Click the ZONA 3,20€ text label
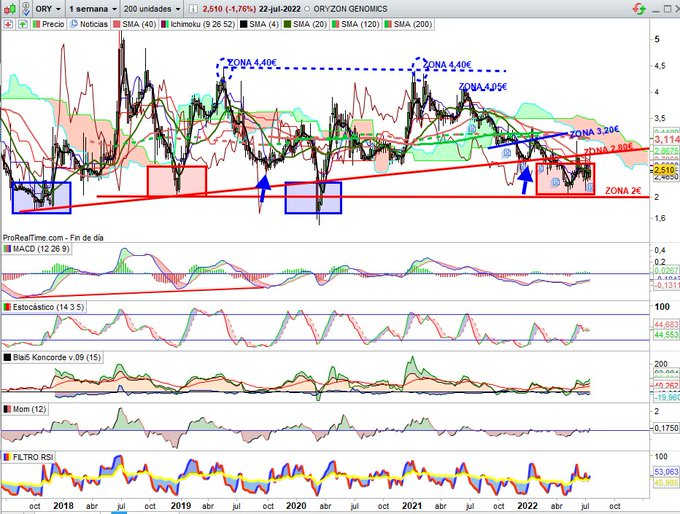 [x=594, y=131]
